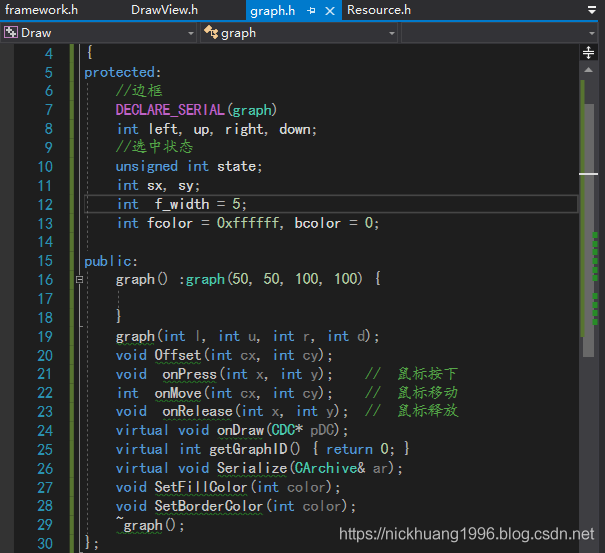Screen dimensions: 605x553
Task: Switch to the DrawView.h tab
Action: [164, 10]
